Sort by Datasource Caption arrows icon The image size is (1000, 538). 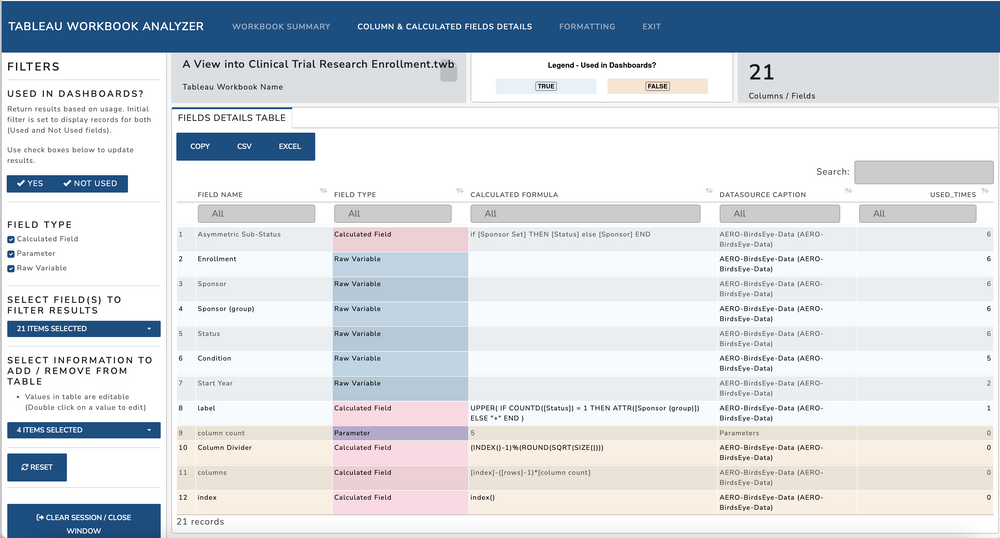pyautogui.click(x=848, y=191)
